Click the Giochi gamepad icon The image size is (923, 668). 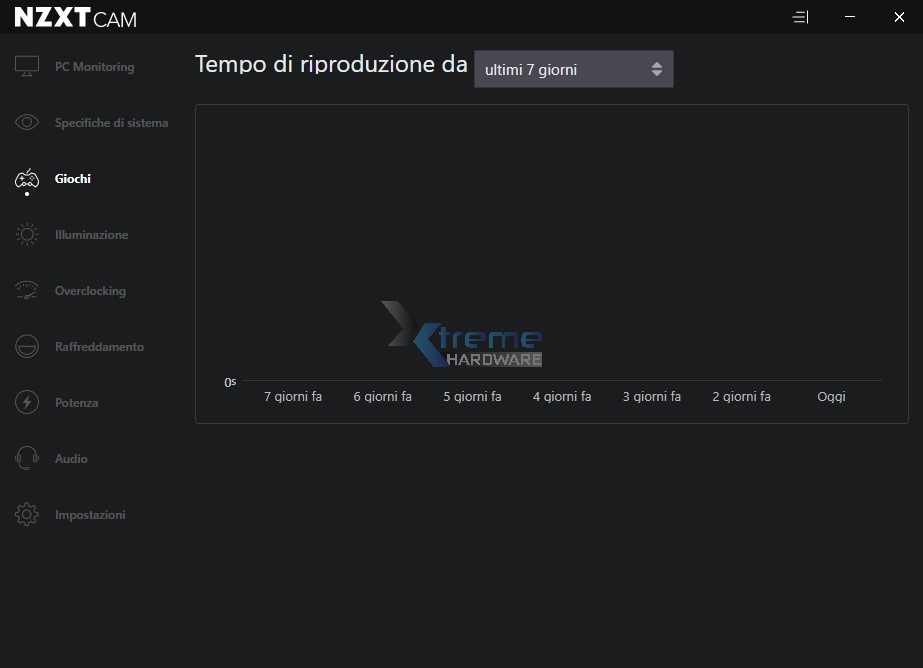(x=27, y=179)
